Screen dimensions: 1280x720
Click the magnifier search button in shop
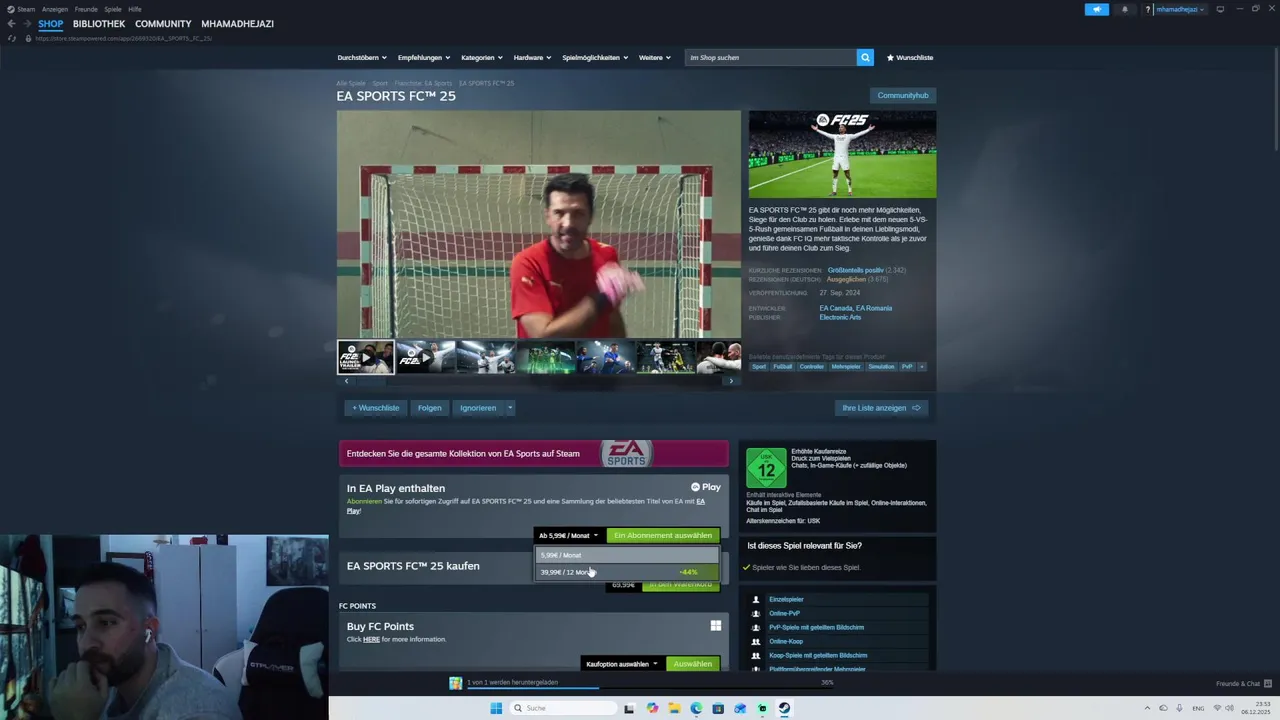click(865, 58)
